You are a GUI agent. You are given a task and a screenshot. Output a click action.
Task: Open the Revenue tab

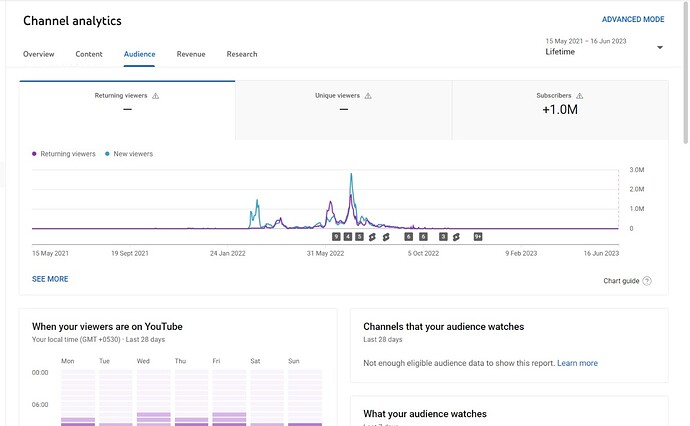[191, 54]
